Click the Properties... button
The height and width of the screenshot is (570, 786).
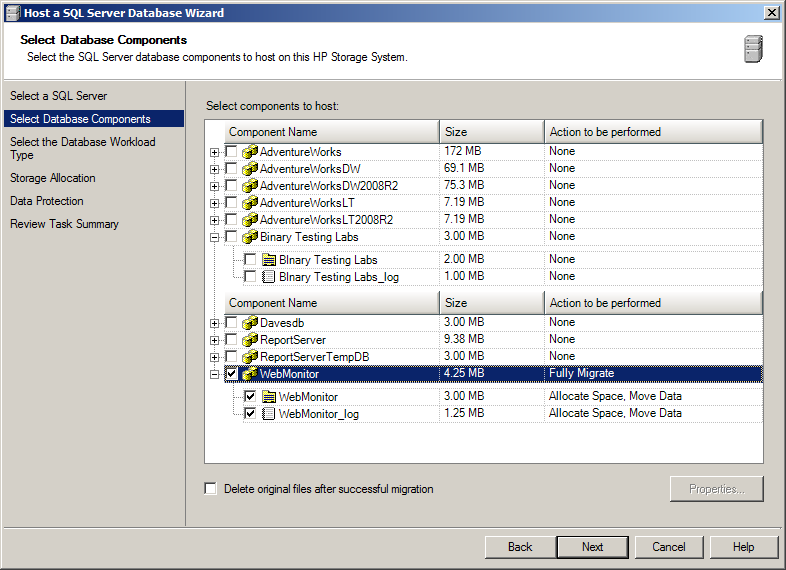717,489
